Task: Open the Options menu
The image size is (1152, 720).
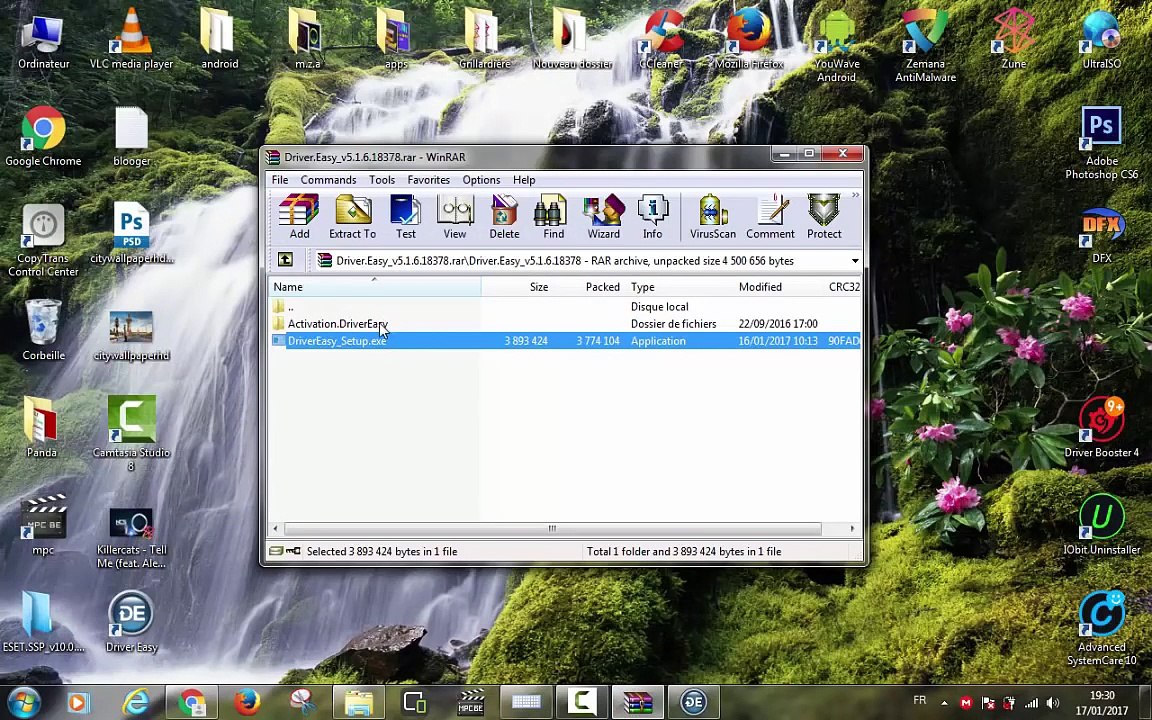Action: tap(481, 180)
